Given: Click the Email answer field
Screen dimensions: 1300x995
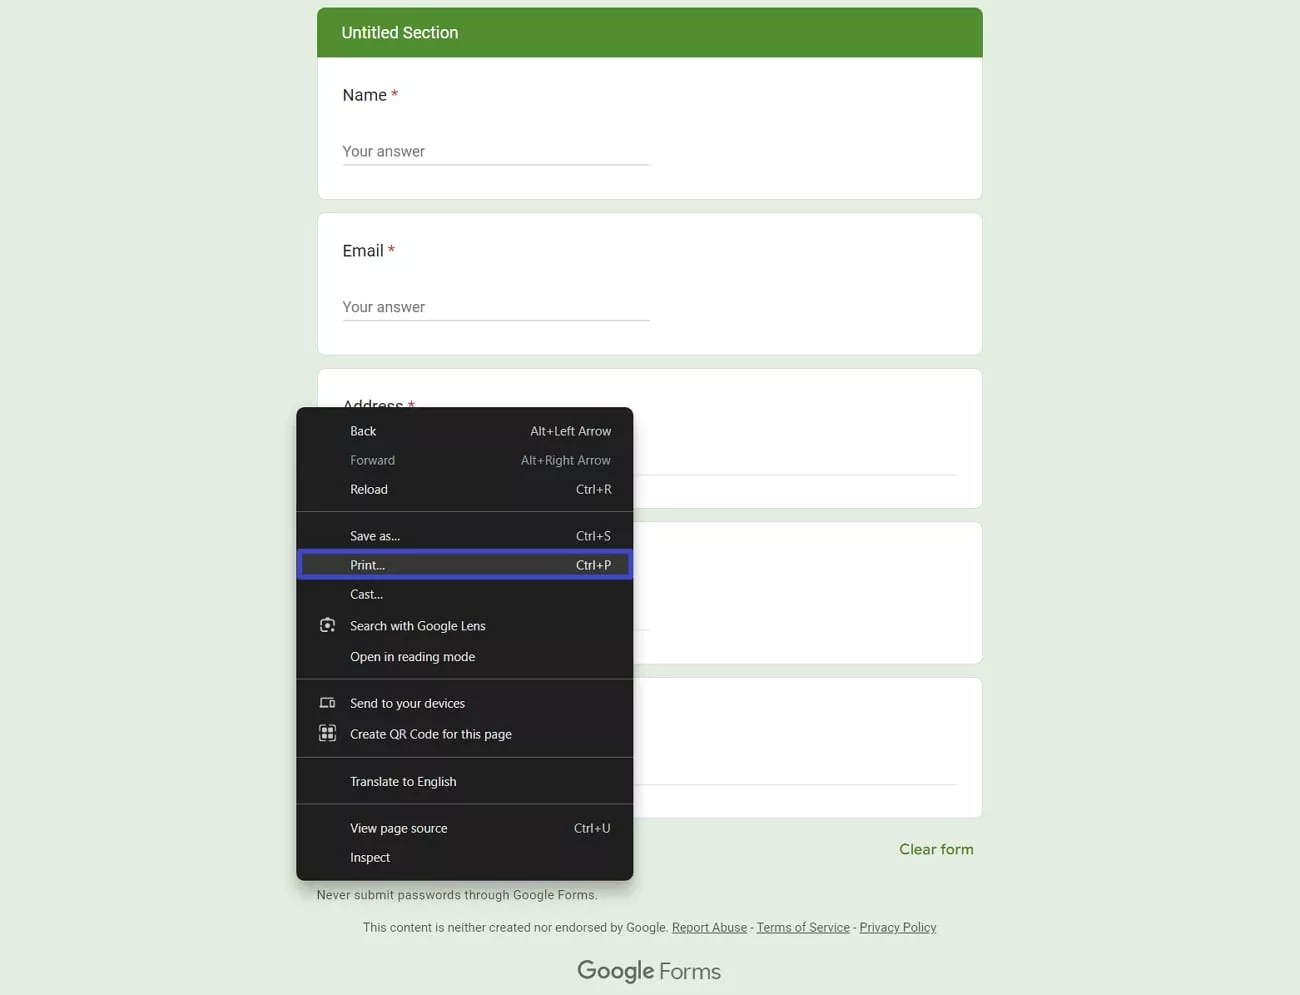Looking at the screenshot, I should 496,307.
